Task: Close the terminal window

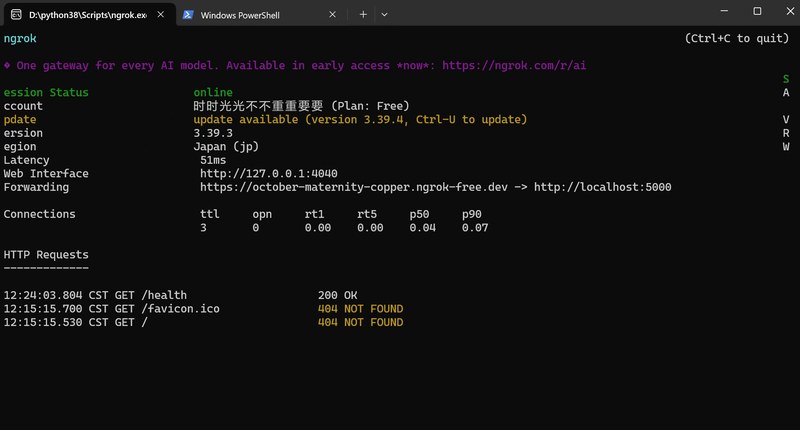Action: pyautogui.click(x=790, y=11)
